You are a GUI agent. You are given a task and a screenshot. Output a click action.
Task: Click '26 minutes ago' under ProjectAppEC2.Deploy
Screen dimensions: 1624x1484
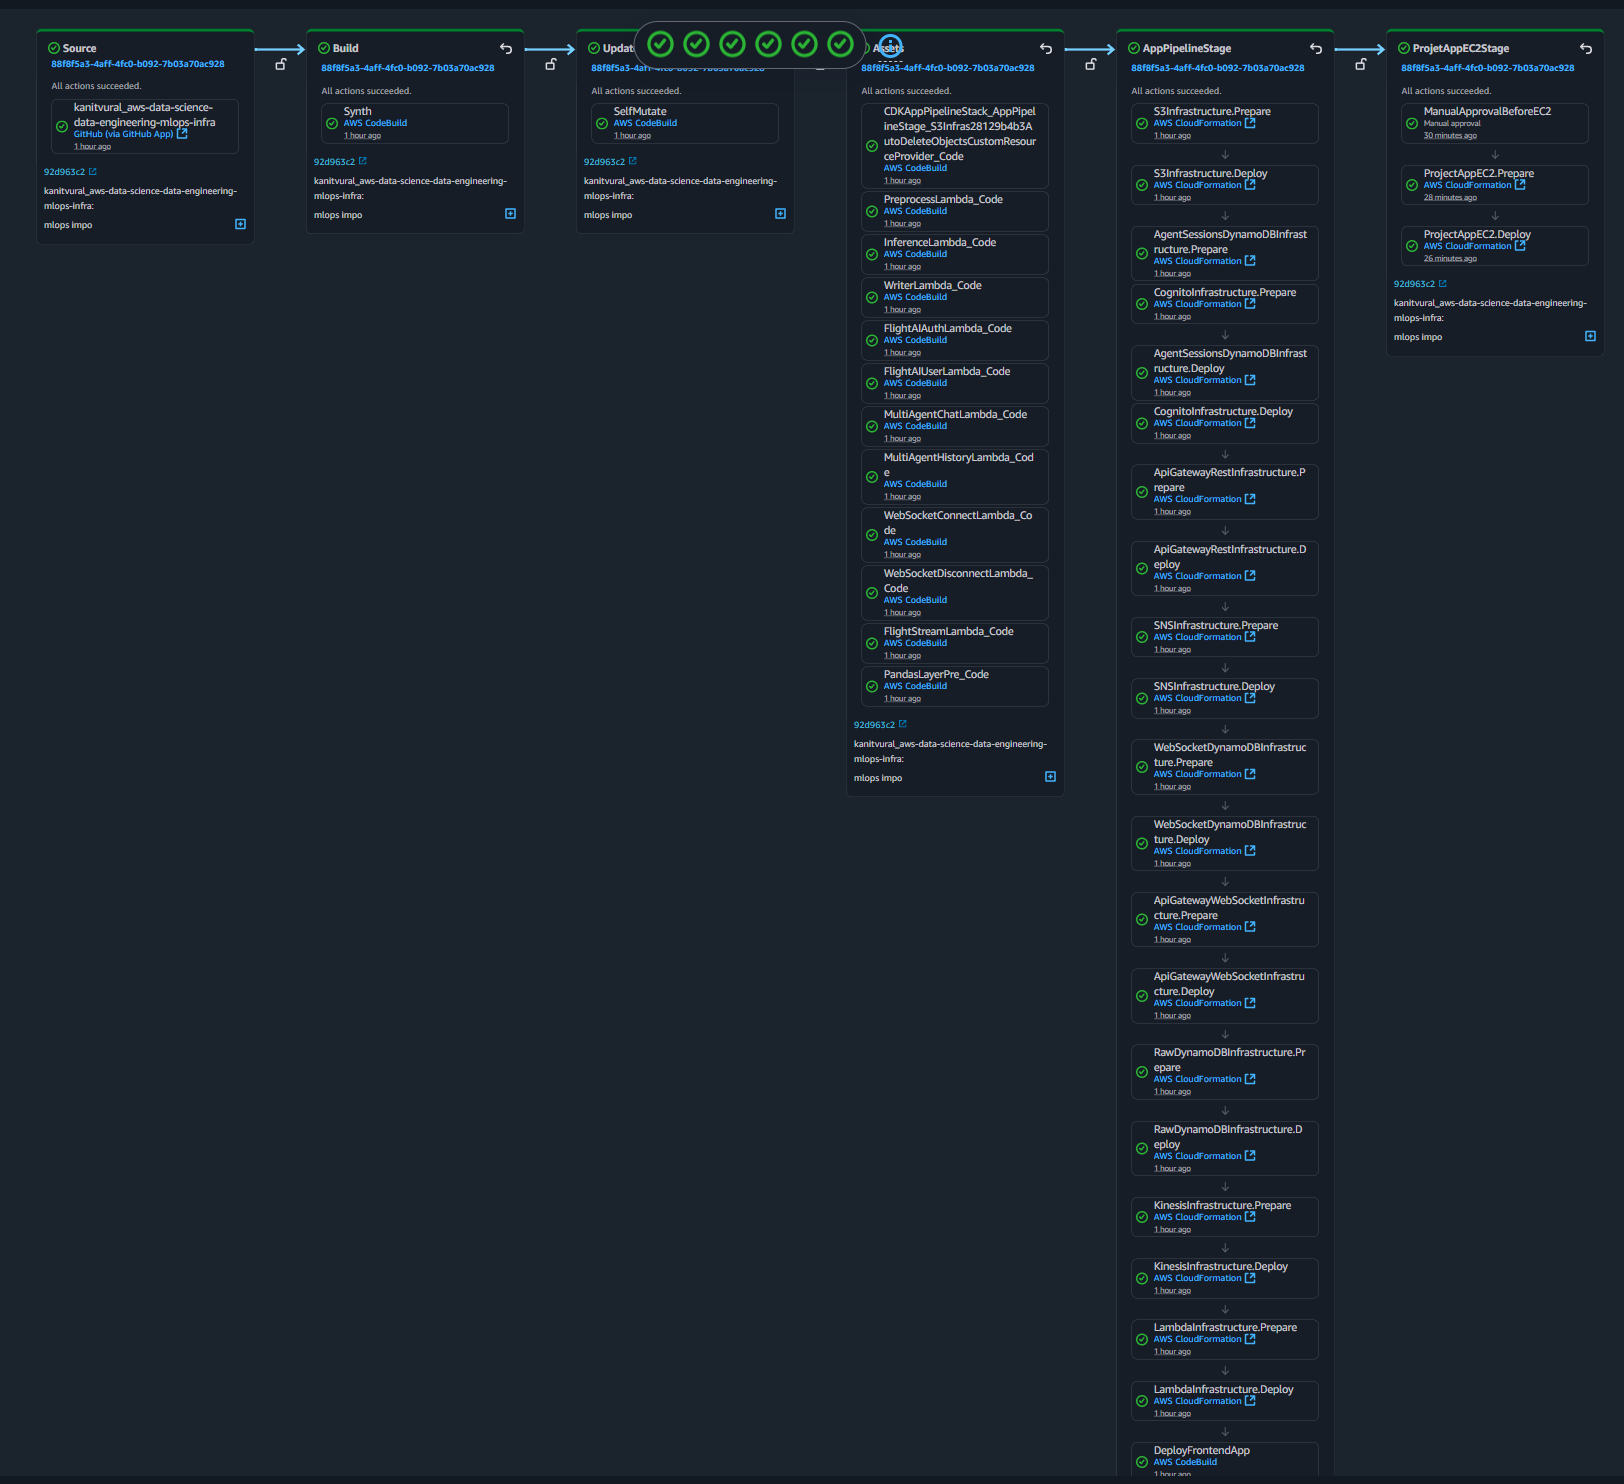tap(1450, 259)
